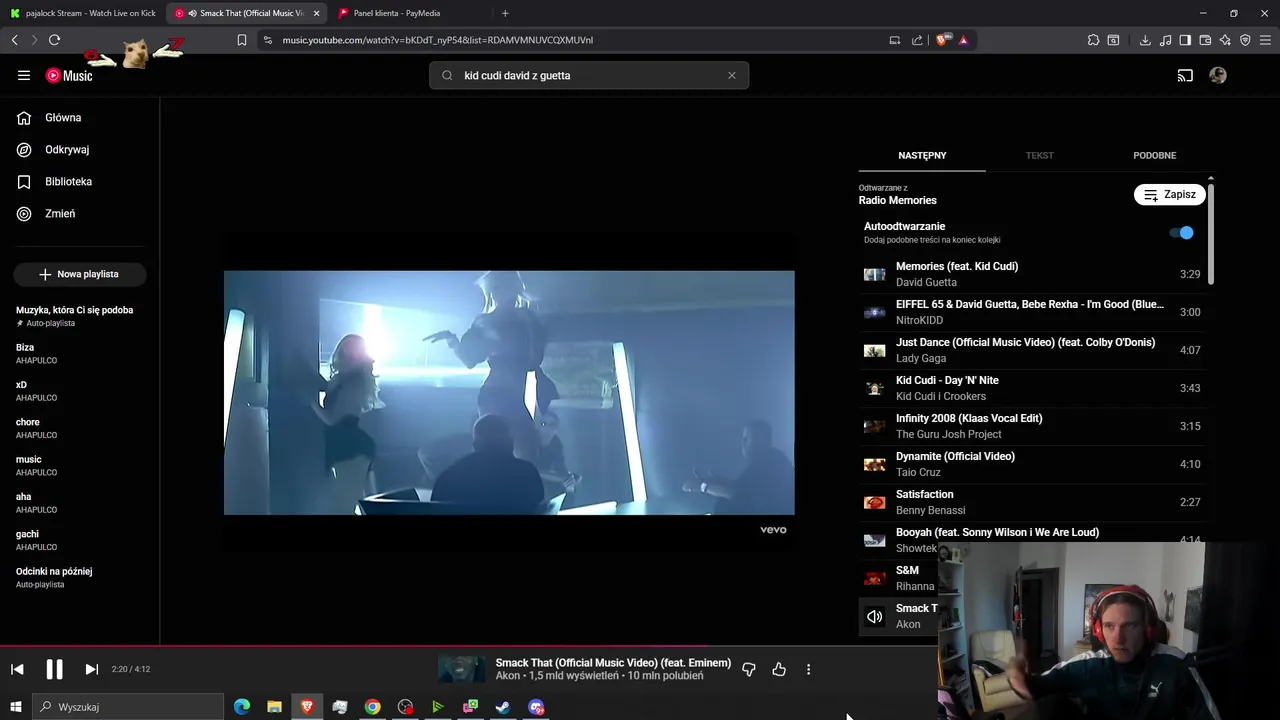This screenshot has height=720, width=1280.
Task: Play 'Satisfaction' by Benny Benassi
Action: [x=1032, y=502]
